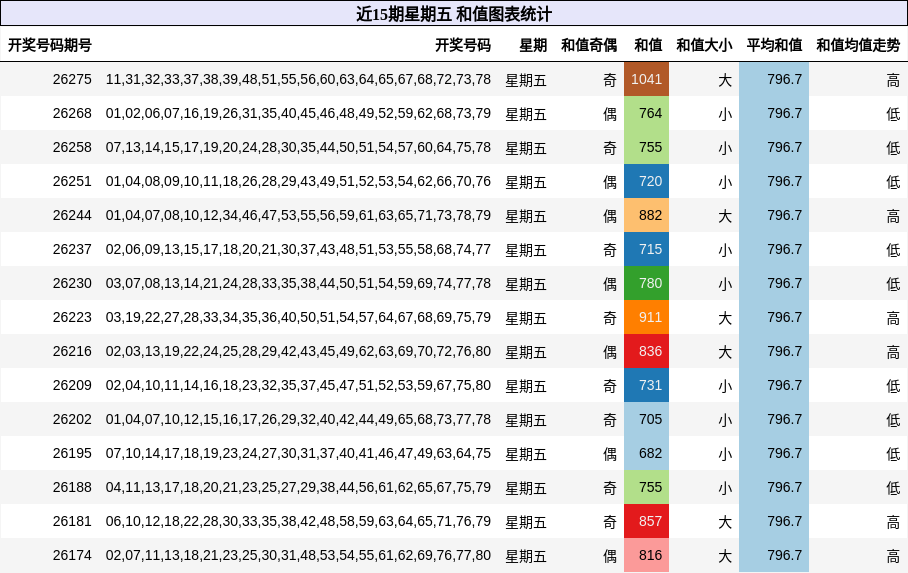The height and width of the screenshot is (573, 908).
Task: Select the brown 1041 sum cell
Action: 646,79
